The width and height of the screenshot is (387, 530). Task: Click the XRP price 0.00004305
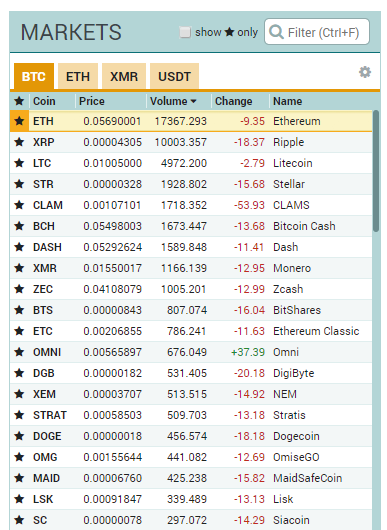click(x=113, y=142)
